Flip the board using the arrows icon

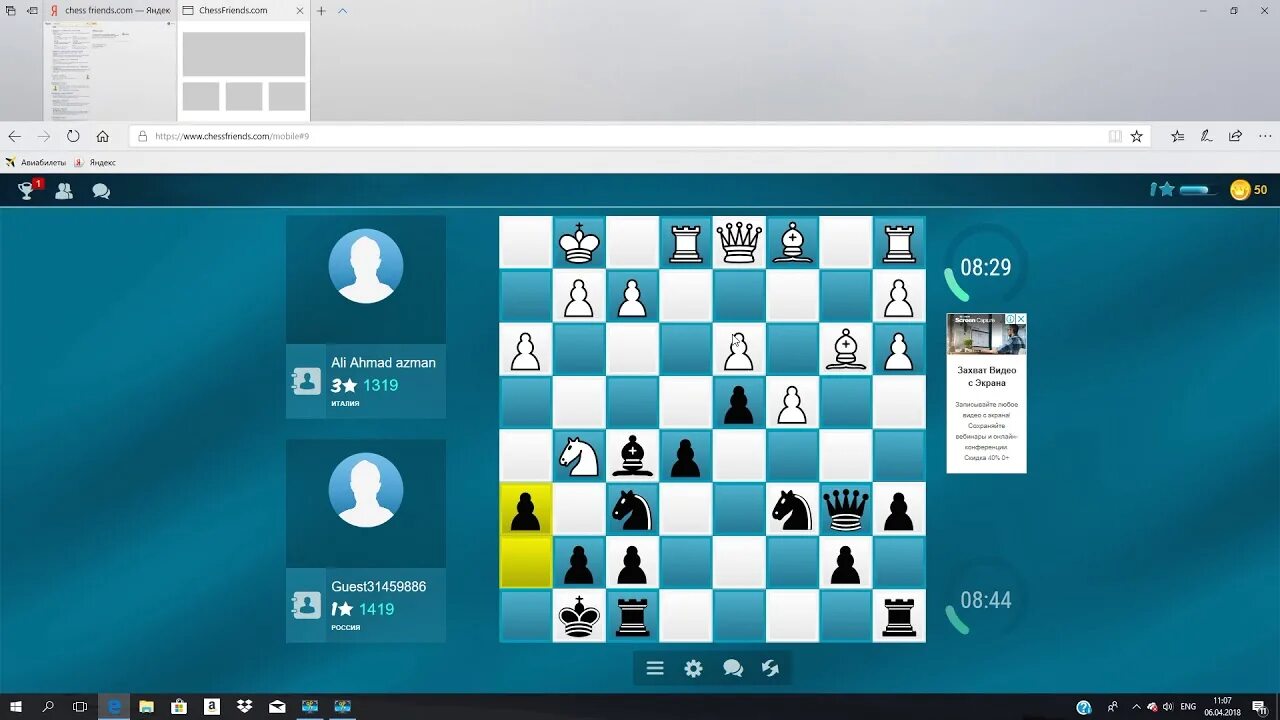[771, 667]
